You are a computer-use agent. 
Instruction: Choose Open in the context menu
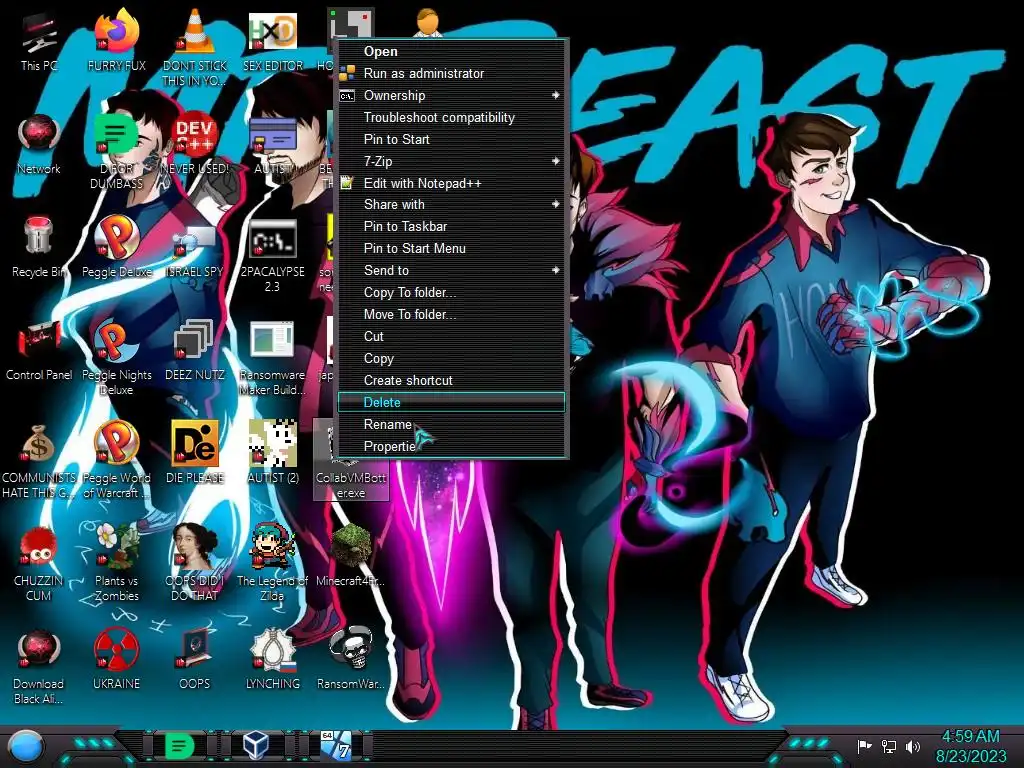[x=451, y=52]
